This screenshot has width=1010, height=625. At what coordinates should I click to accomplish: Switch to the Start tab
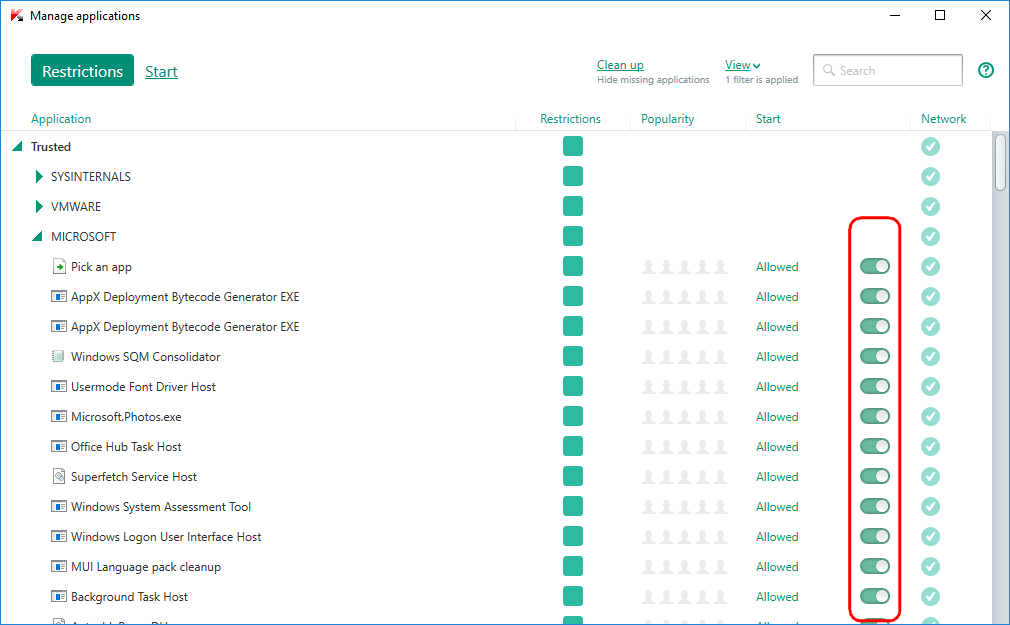coord(161,72)
